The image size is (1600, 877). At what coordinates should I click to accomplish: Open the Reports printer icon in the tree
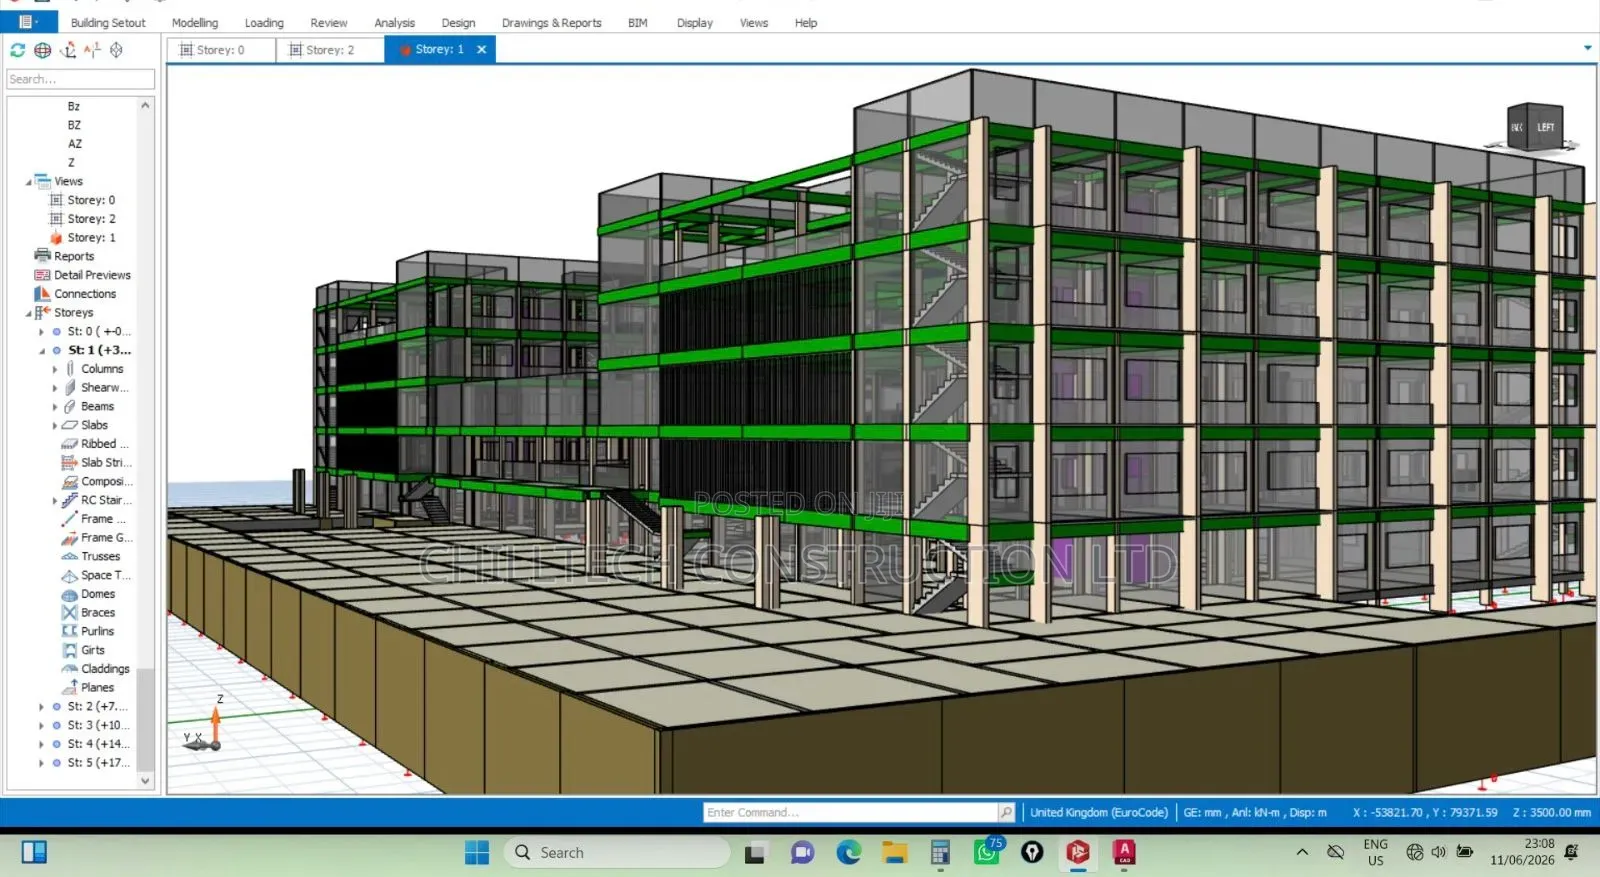pos(42,256)
